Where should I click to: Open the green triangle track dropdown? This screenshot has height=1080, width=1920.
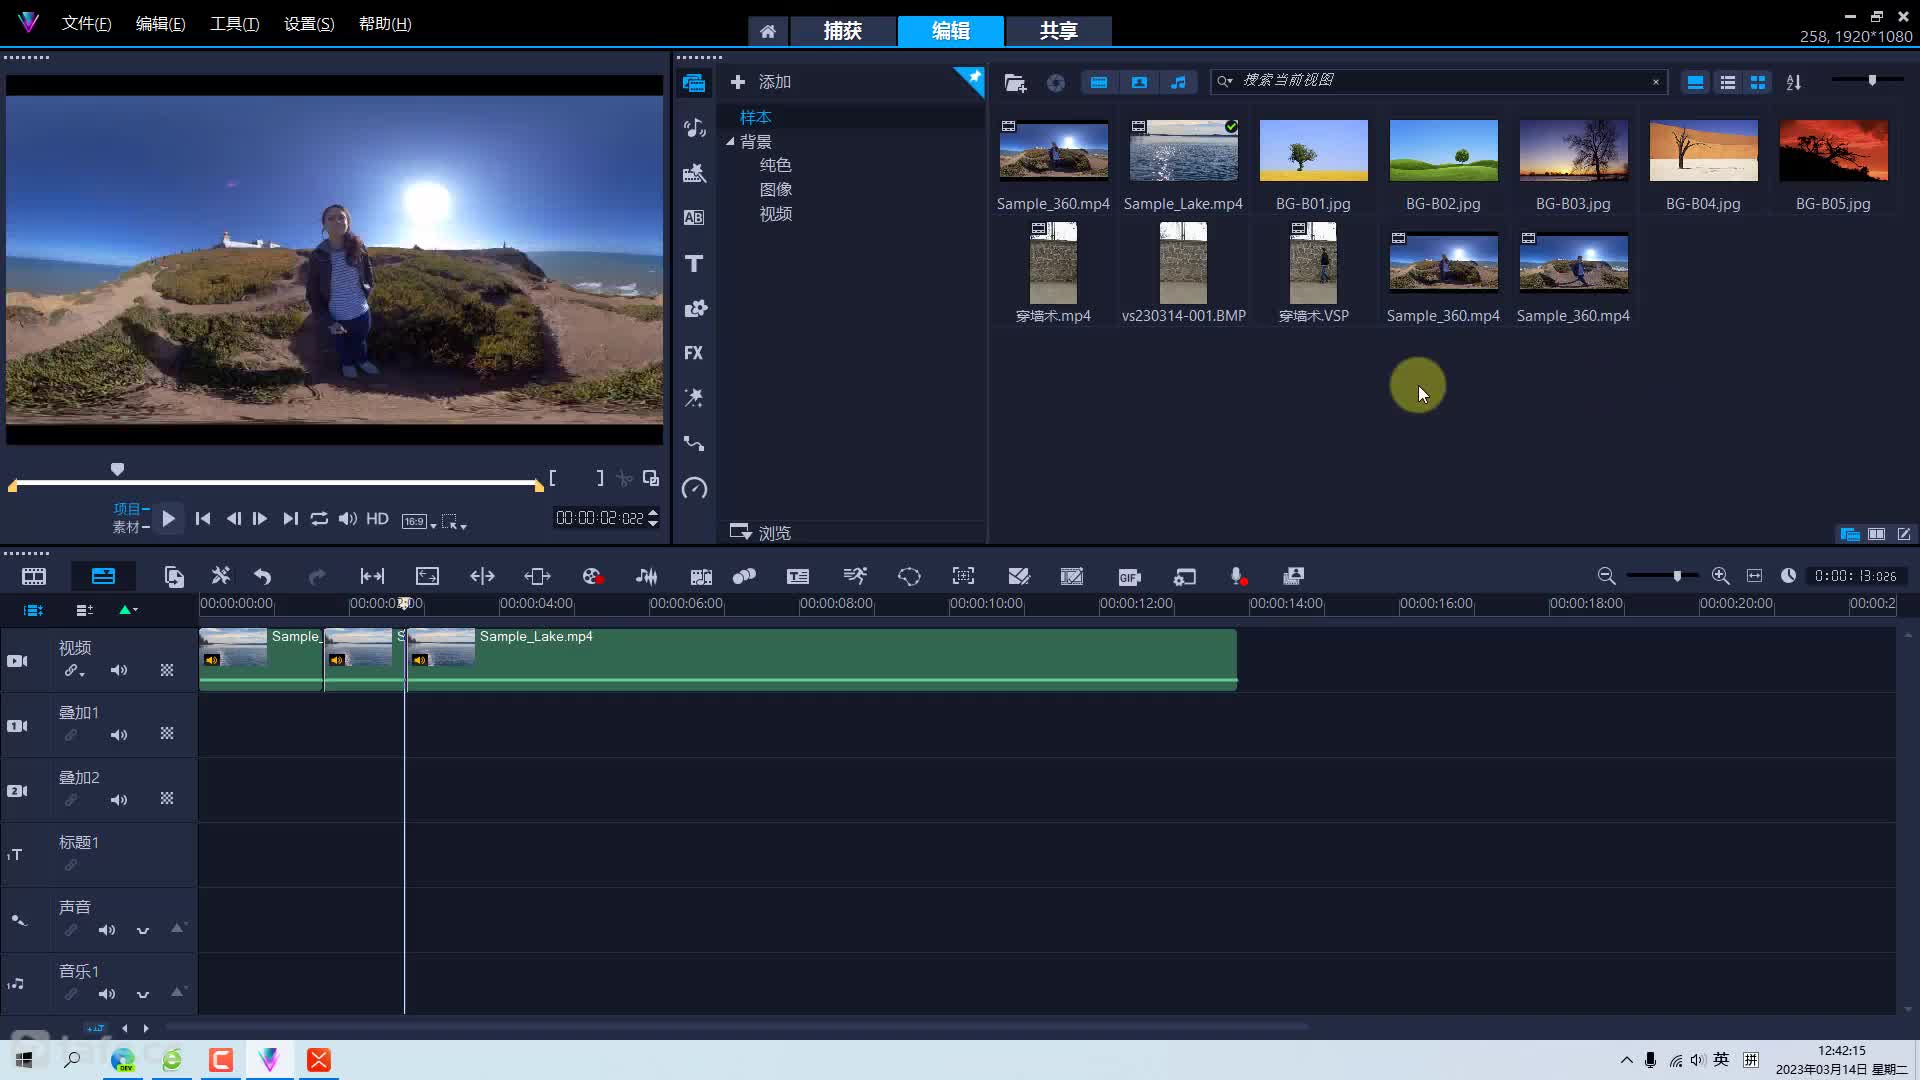128,609
